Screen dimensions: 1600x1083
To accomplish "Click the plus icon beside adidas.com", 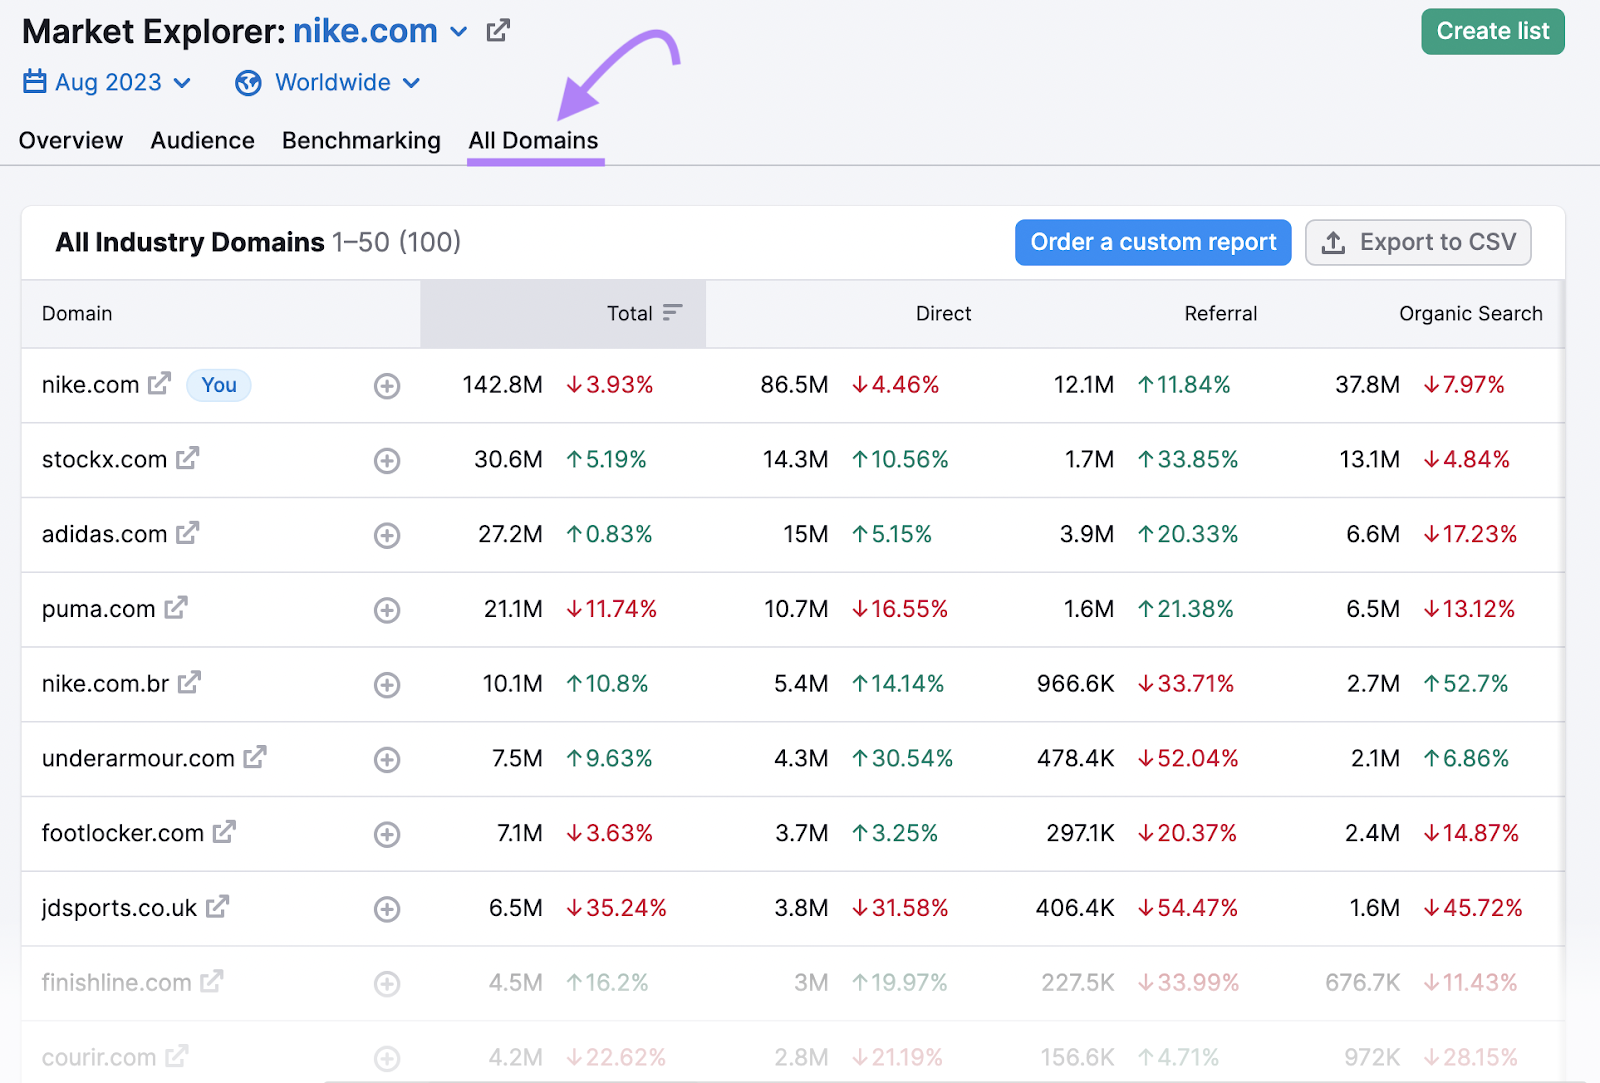I will click(x=387, y=535).
